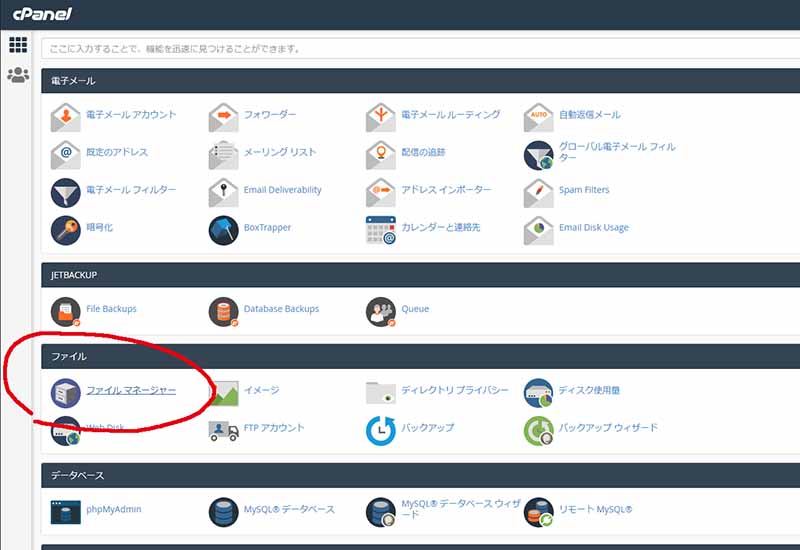Open the ファイル マネージャー icon
This screenshot has width=800, height=550.
(x=66, y=392)
